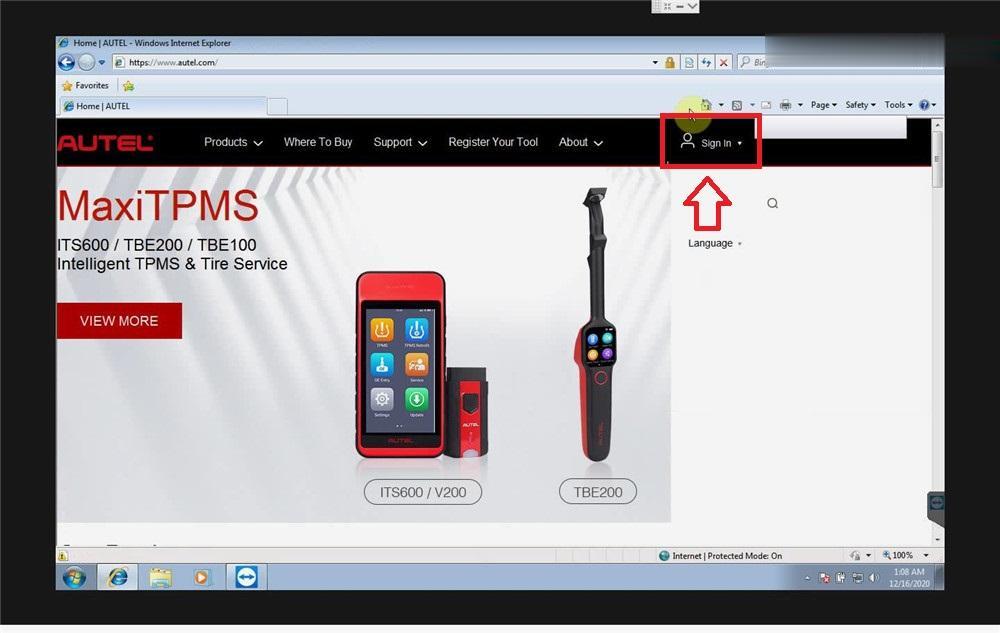Show hidden system tray icons arrow

807,578
